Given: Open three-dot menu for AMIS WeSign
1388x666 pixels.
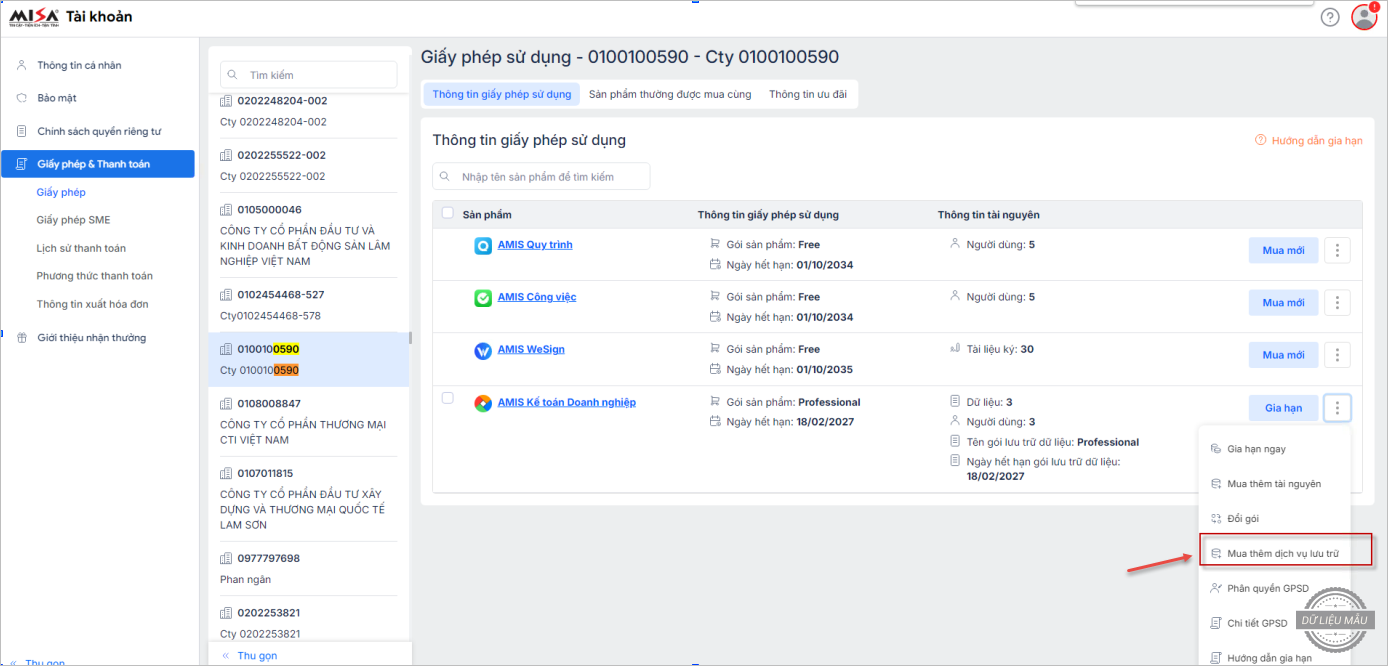Looking at the screenshot, I should [x=1337, y=355].
